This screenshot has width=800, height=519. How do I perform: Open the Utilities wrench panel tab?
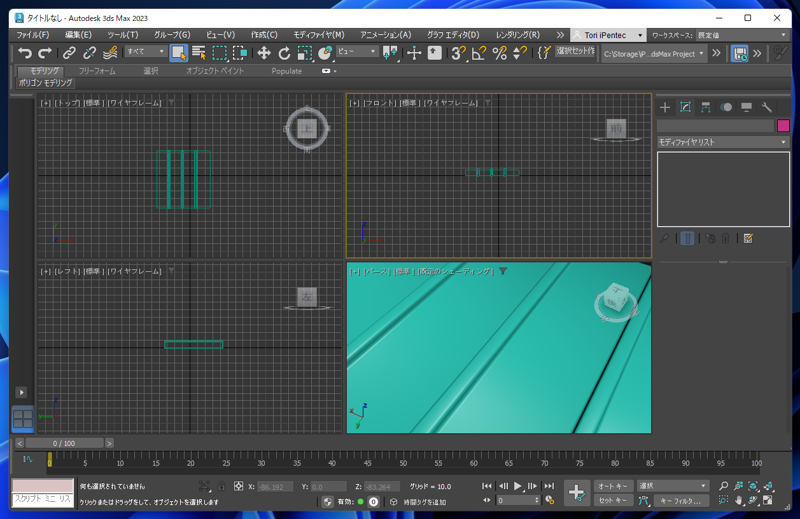767,107
